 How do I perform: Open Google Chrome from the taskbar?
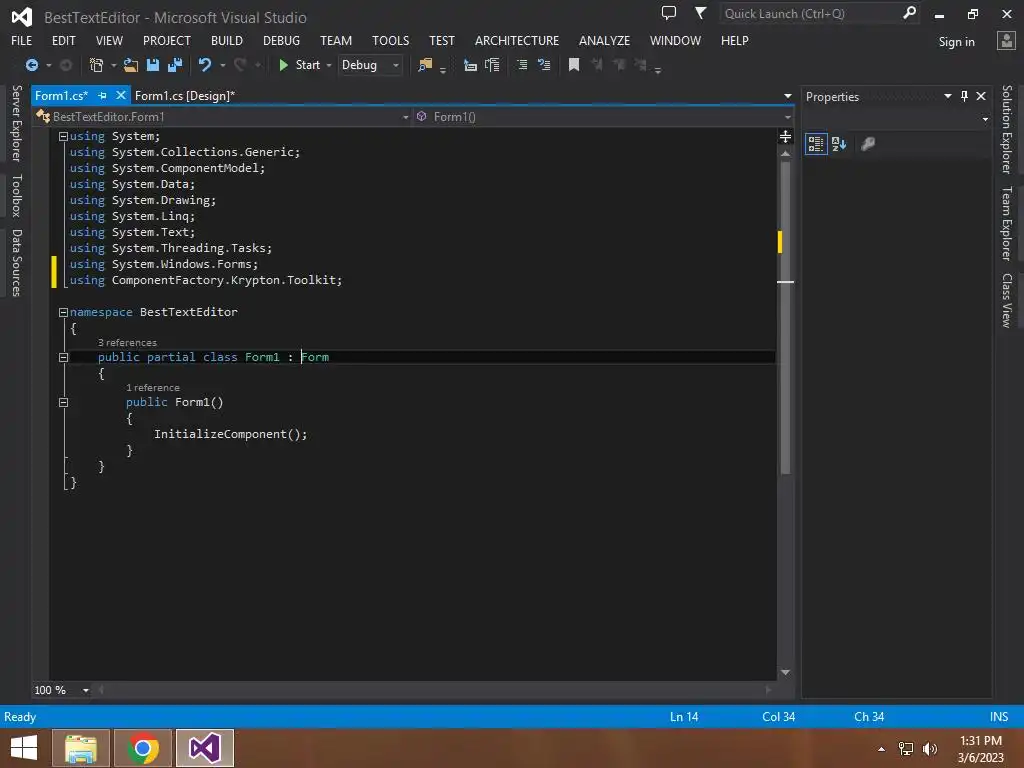point(143,748)
